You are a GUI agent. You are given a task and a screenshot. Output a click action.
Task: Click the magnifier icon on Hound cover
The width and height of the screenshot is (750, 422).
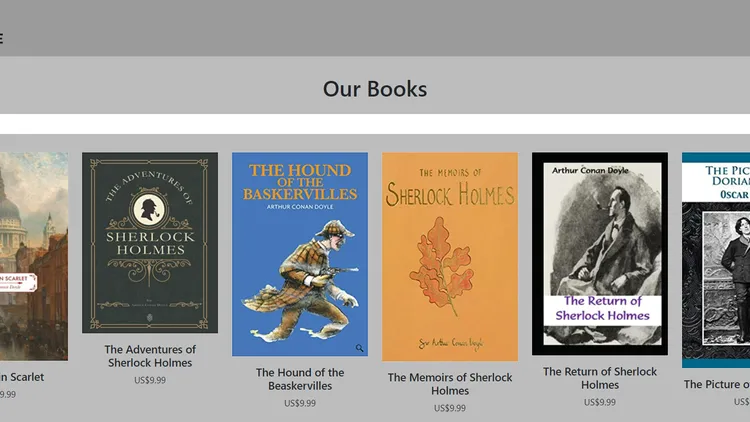coord(359,348)
